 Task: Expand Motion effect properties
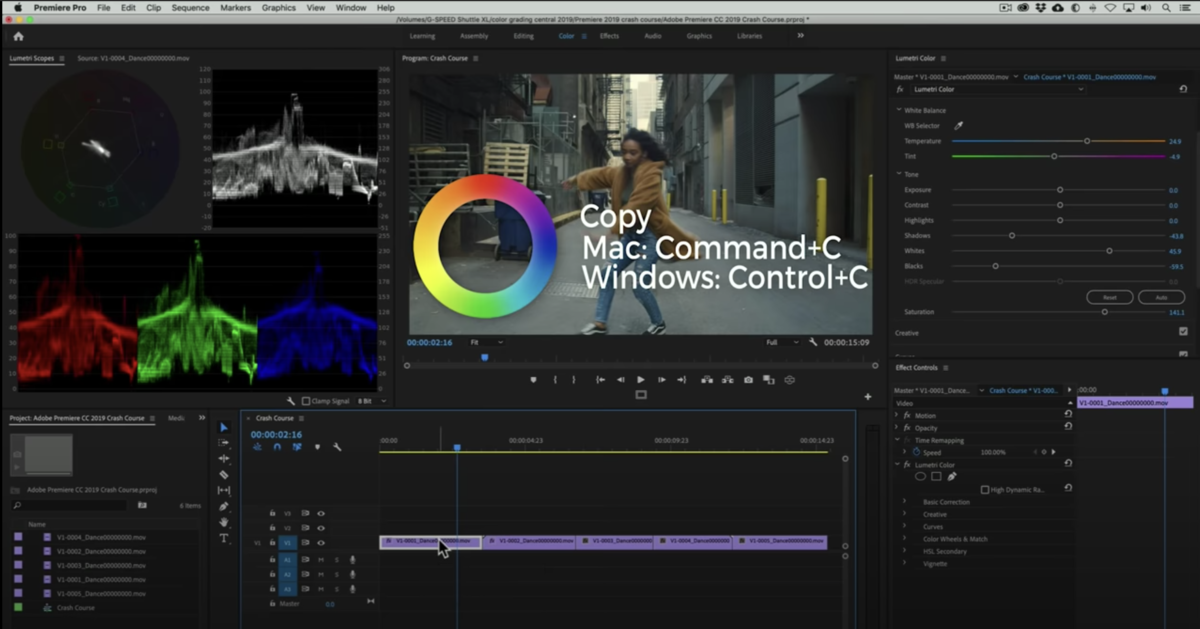[x=897, y=415]
